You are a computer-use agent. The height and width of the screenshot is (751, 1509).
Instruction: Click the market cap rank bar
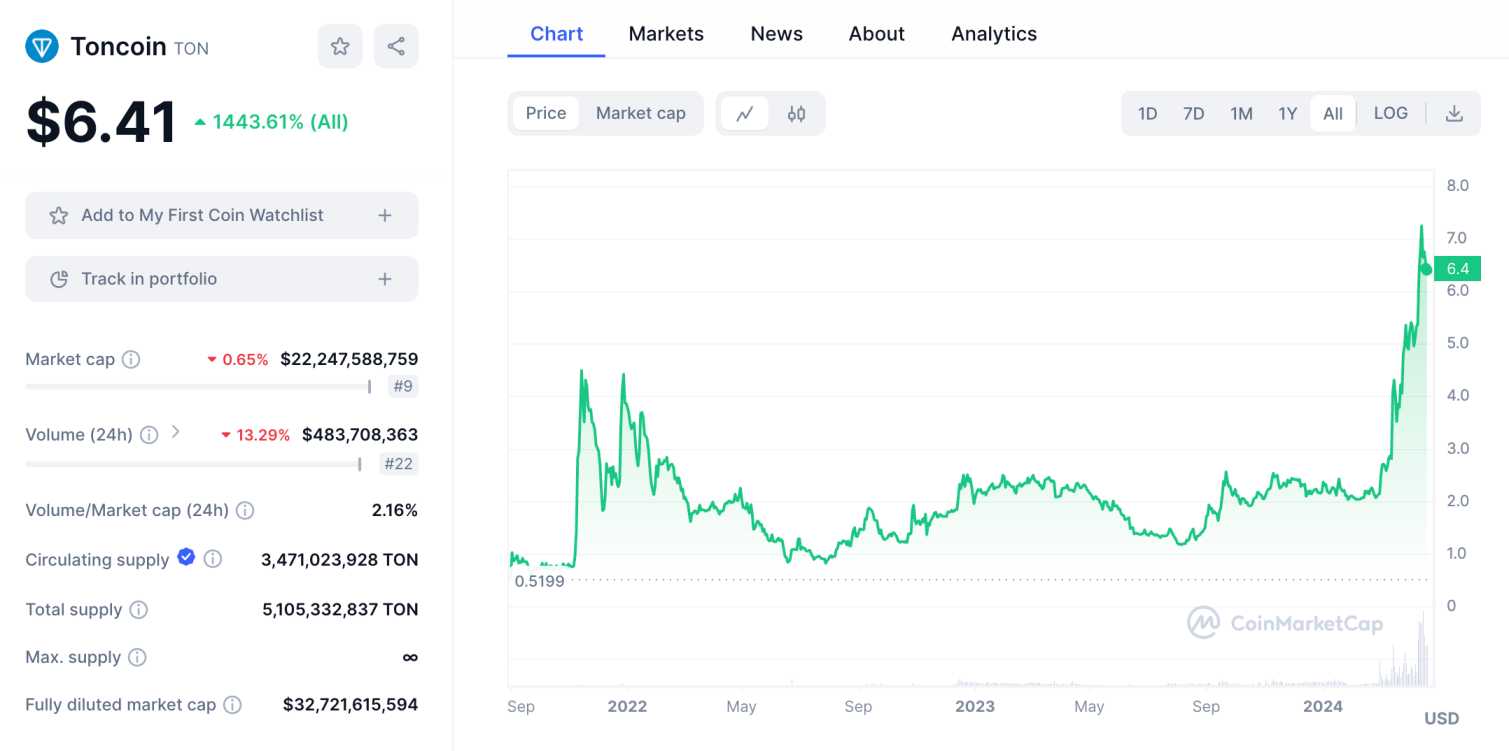click(198, 386)
